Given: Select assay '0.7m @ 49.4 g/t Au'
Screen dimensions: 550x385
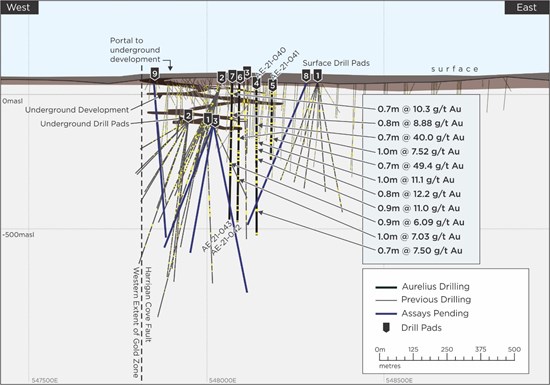Looking at the screenshot, I should pos(421,166).
